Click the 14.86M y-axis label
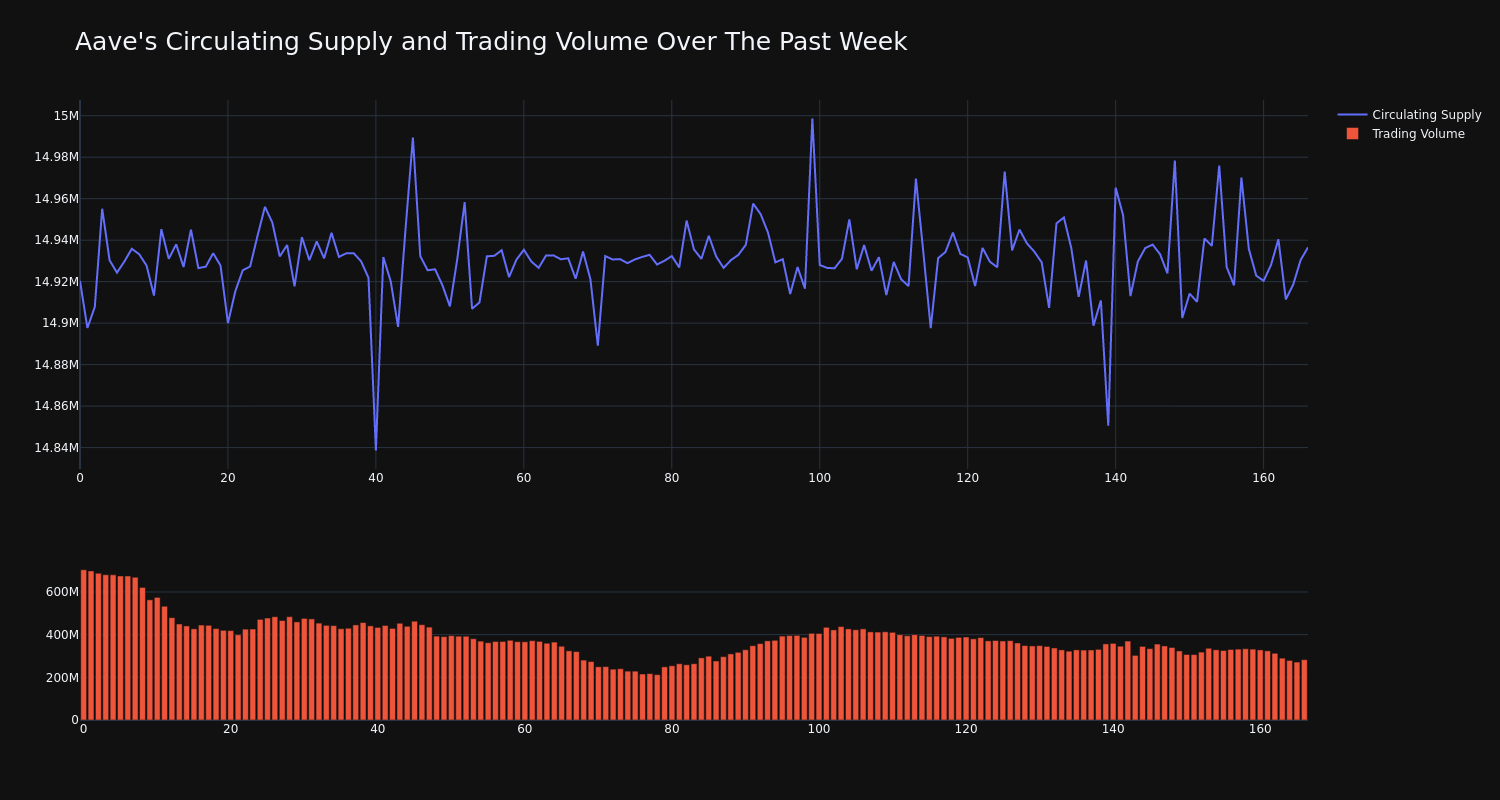This screenshot has width=1500, height=800. click(x=56, y=406)
